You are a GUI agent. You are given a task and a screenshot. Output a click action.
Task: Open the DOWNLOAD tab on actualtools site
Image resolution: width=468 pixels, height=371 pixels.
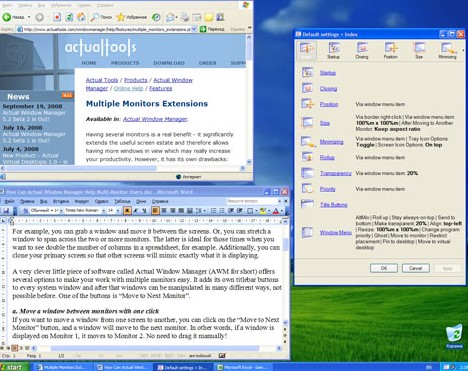click(x=169, y=63)
